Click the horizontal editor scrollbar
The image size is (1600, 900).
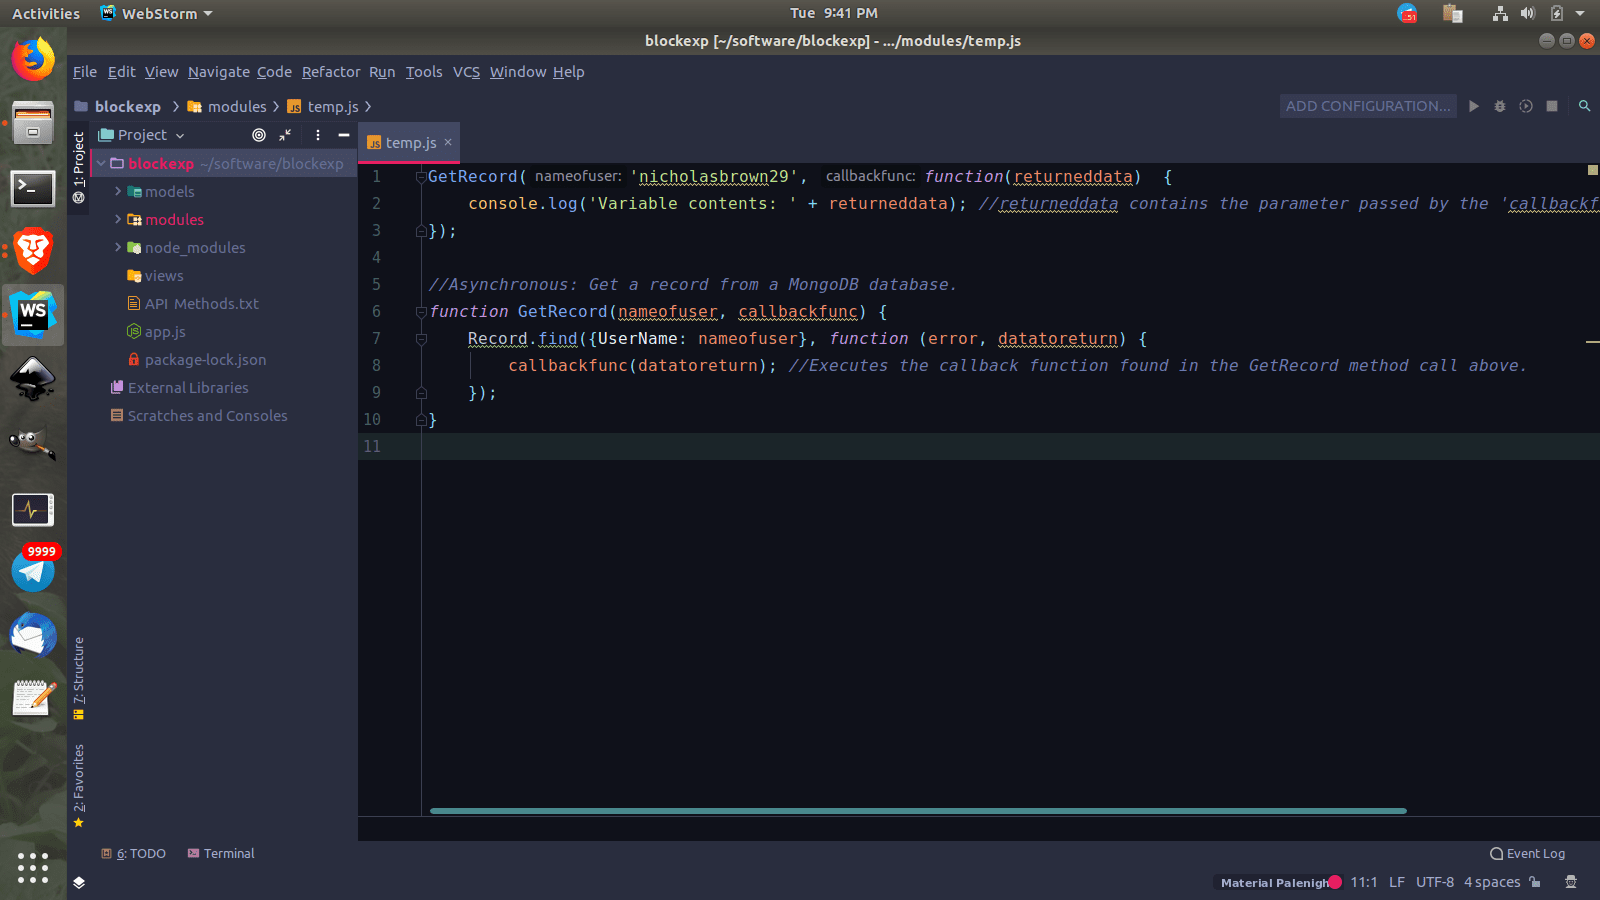(917, 811)
